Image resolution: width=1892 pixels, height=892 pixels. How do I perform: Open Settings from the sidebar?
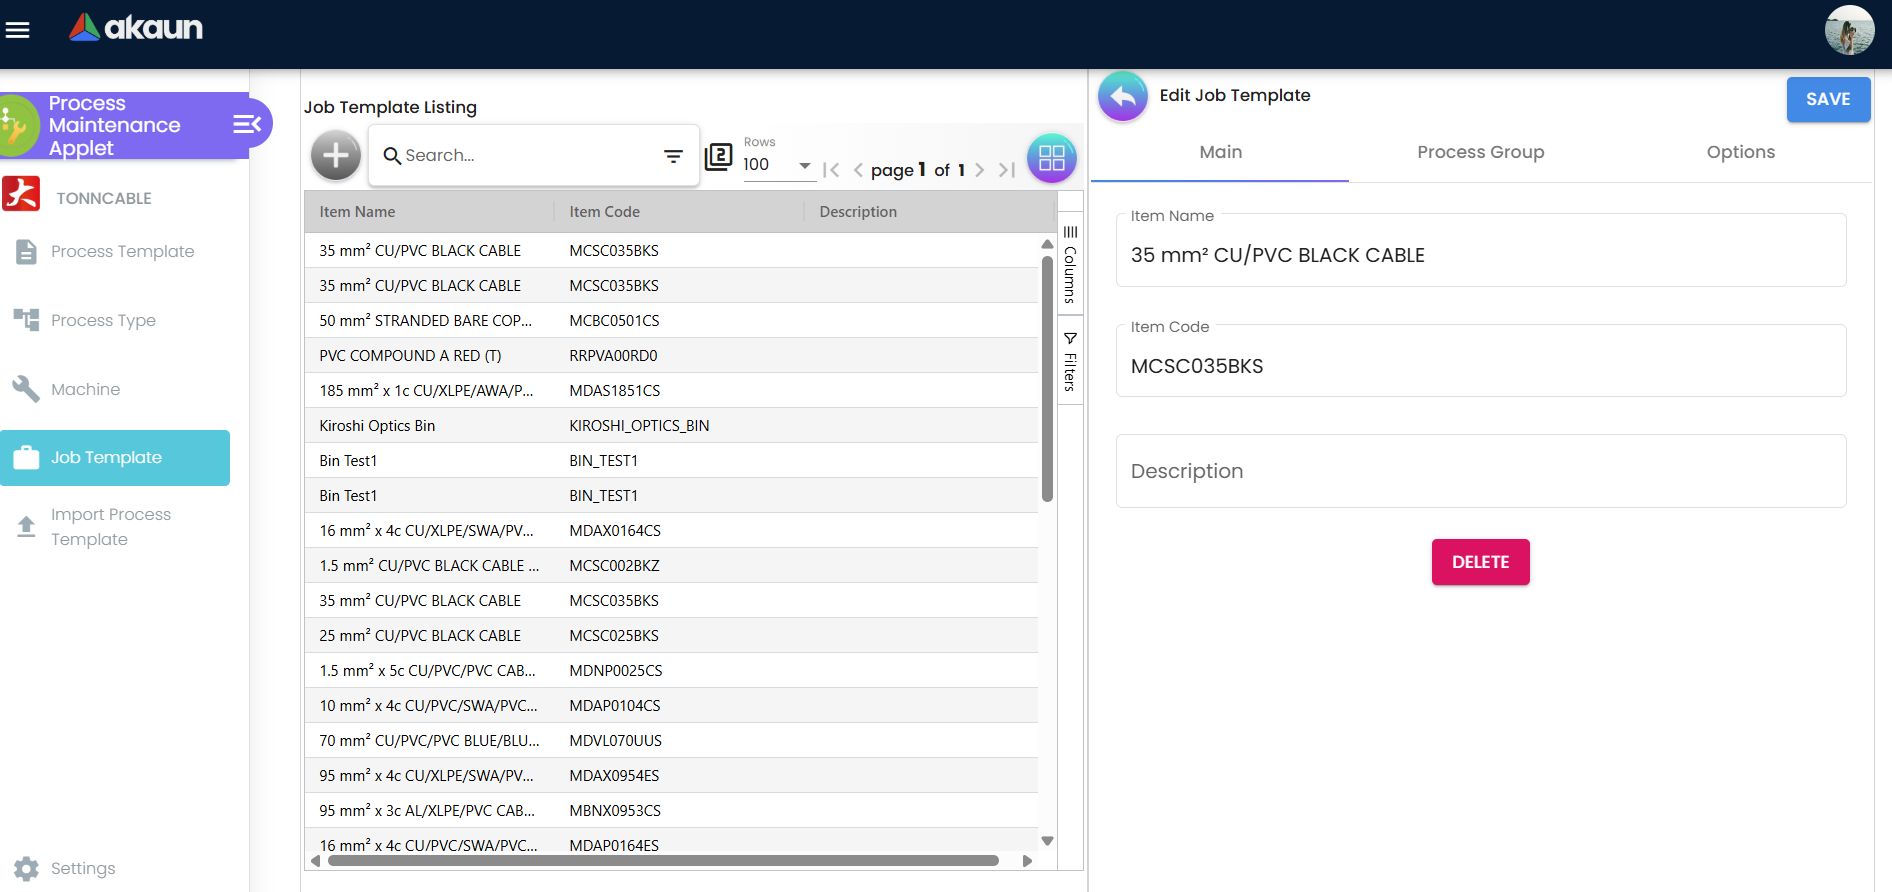click(x=82, y=868)
